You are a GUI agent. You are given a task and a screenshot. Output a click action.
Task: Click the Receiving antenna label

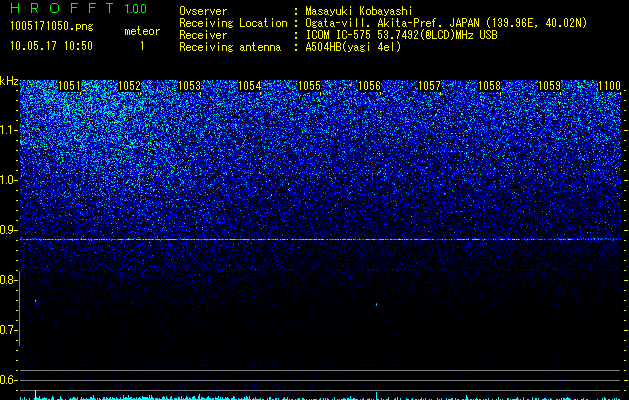[230, 47]
